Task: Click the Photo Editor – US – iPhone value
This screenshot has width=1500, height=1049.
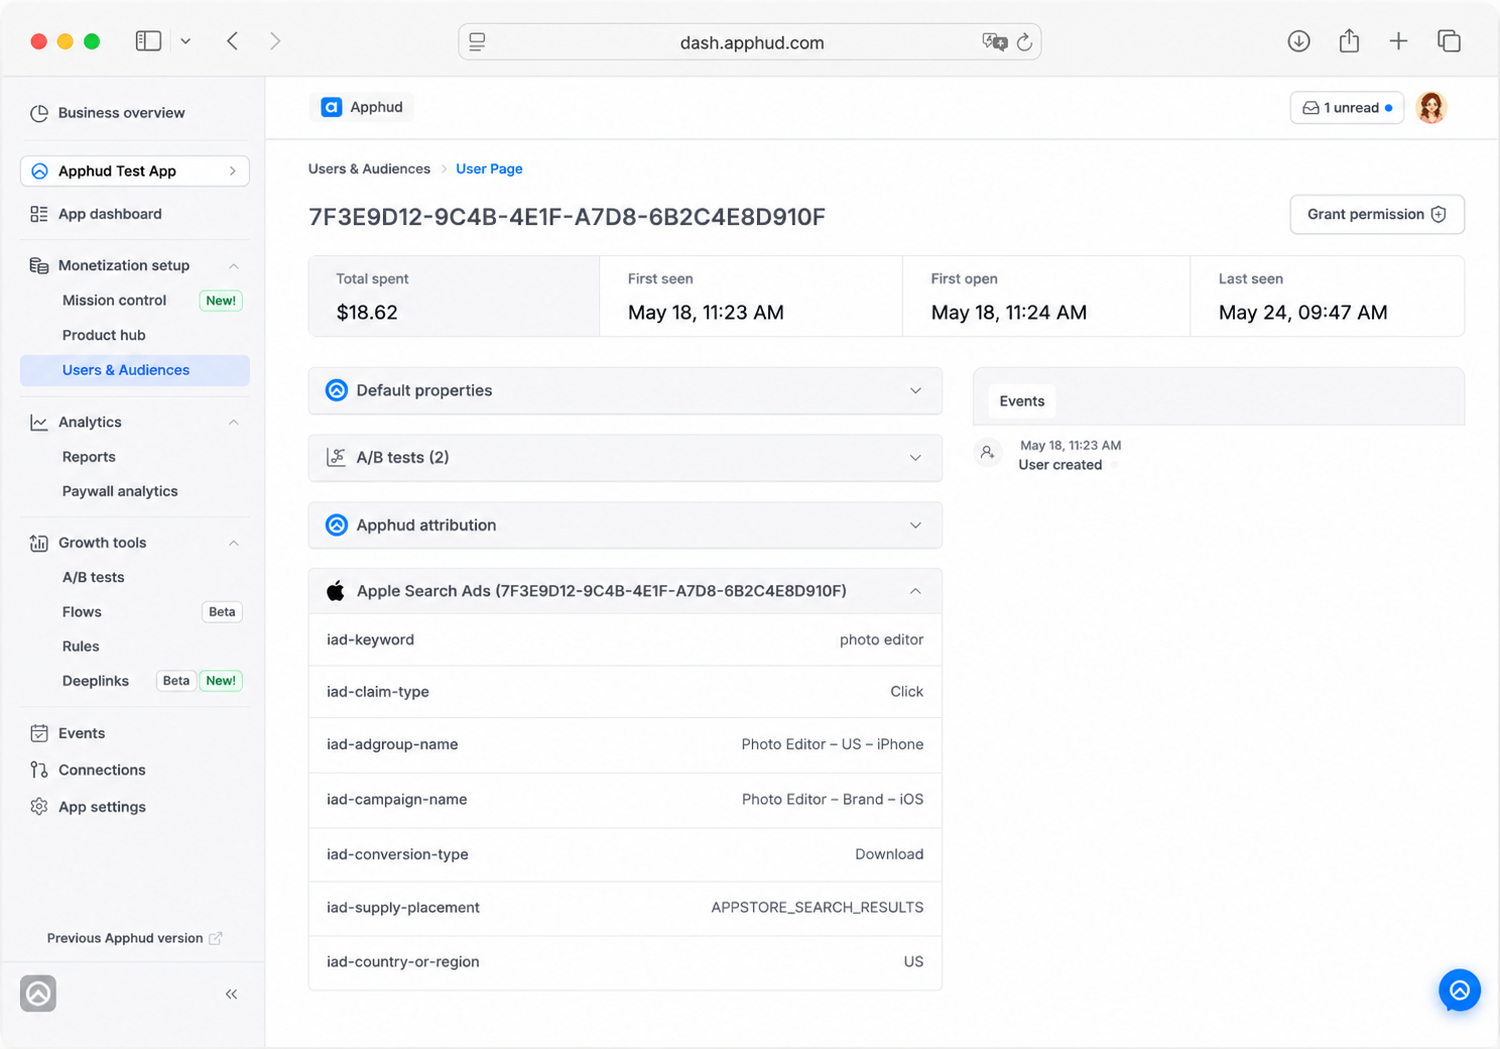Action: (x=832, y=744)
